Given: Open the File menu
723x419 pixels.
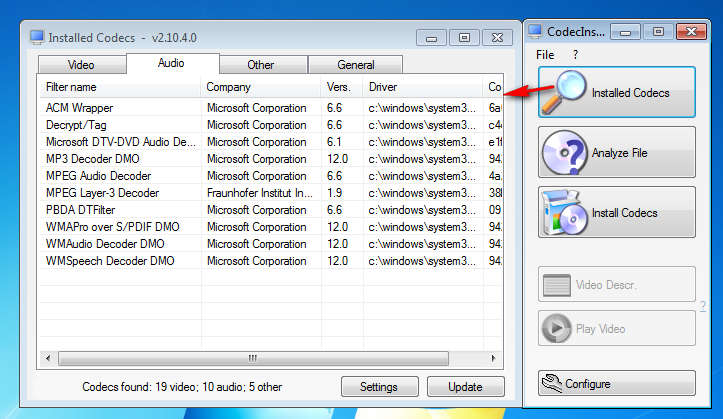Looking at the screenshot, I should (545, 55).
